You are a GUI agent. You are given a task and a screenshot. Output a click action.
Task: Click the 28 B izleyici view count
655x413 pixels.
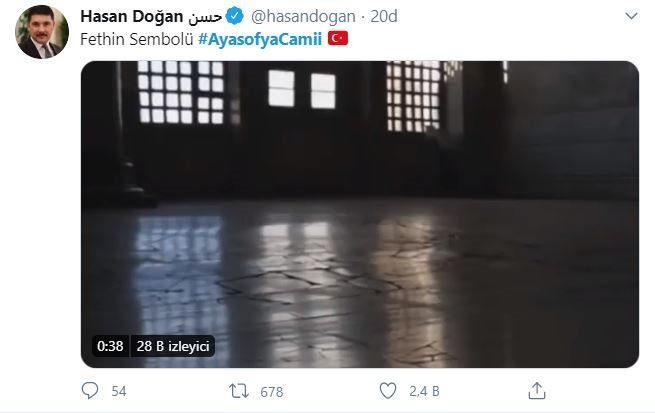click(173, 346)
